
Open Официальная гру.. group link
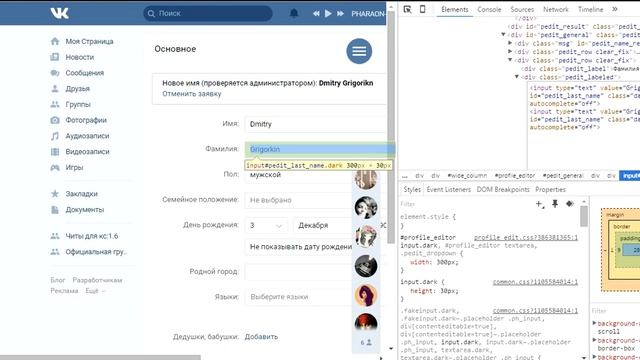(96, 252)
